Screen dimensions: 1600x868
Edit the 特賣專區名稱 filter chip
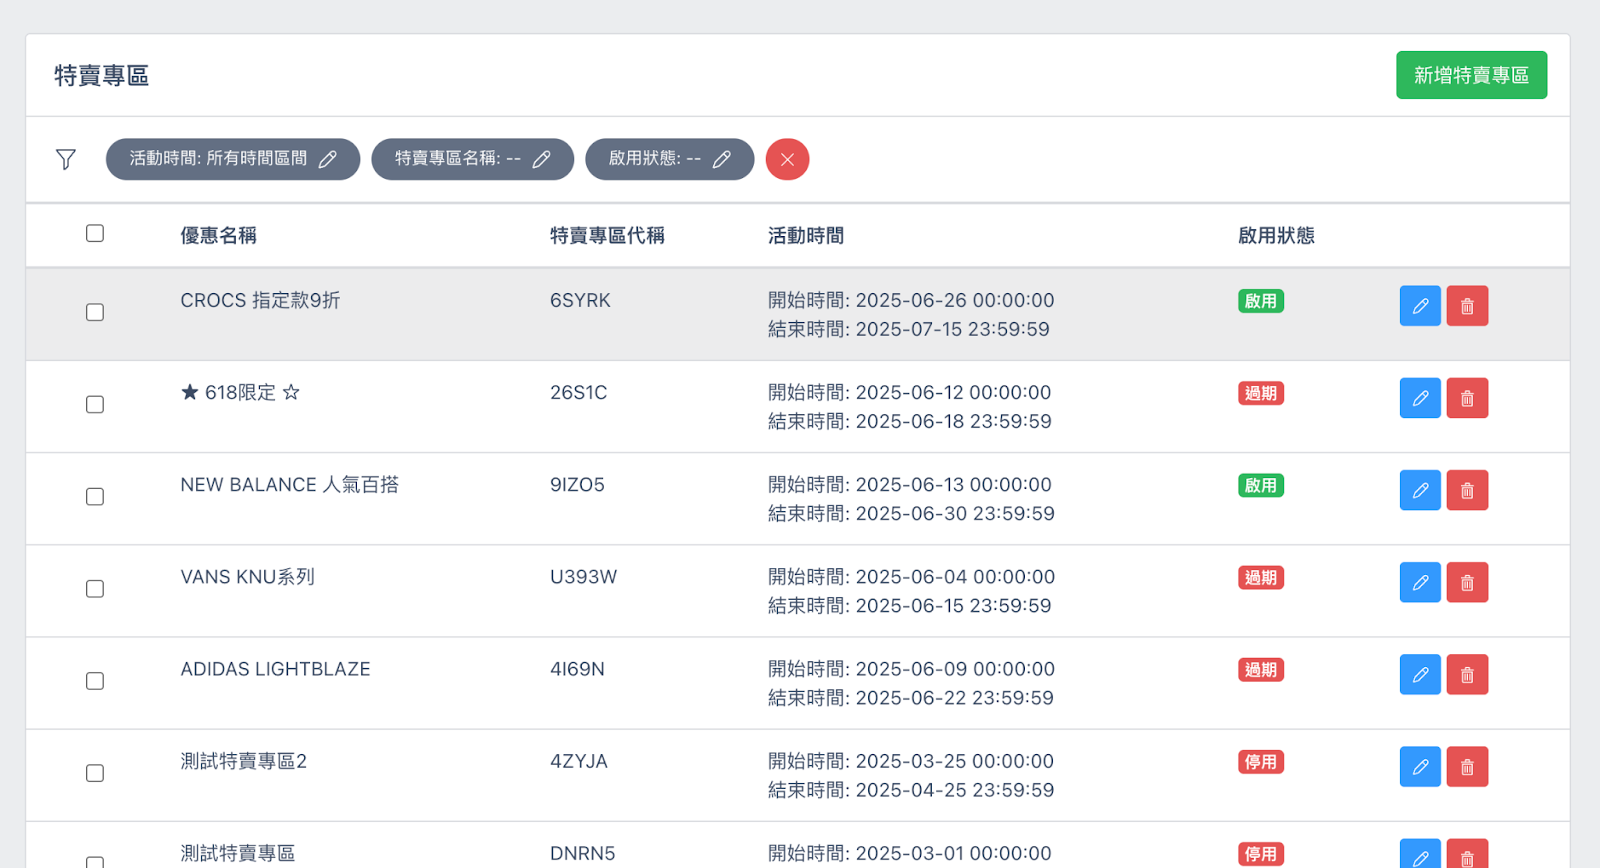472,159
